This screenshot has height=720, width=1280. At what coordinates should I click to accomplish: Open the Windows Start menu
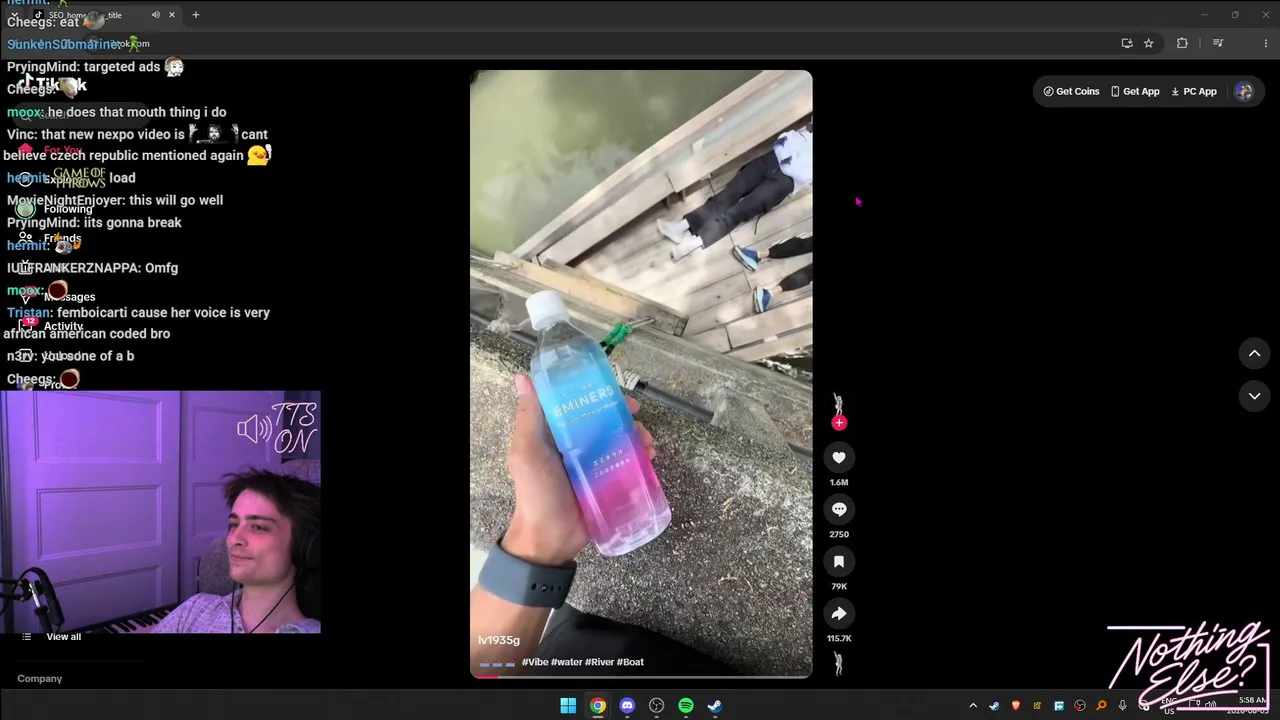pyautogui.click(x=568, y=706)
